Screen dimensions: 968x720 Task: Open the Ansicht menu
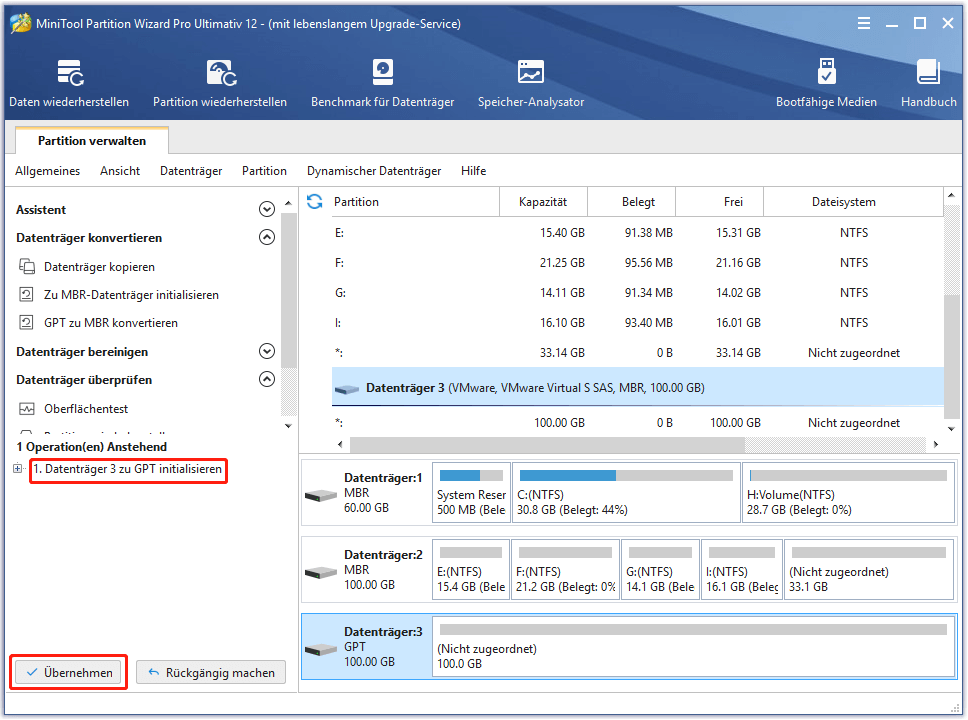coord(120,171)
